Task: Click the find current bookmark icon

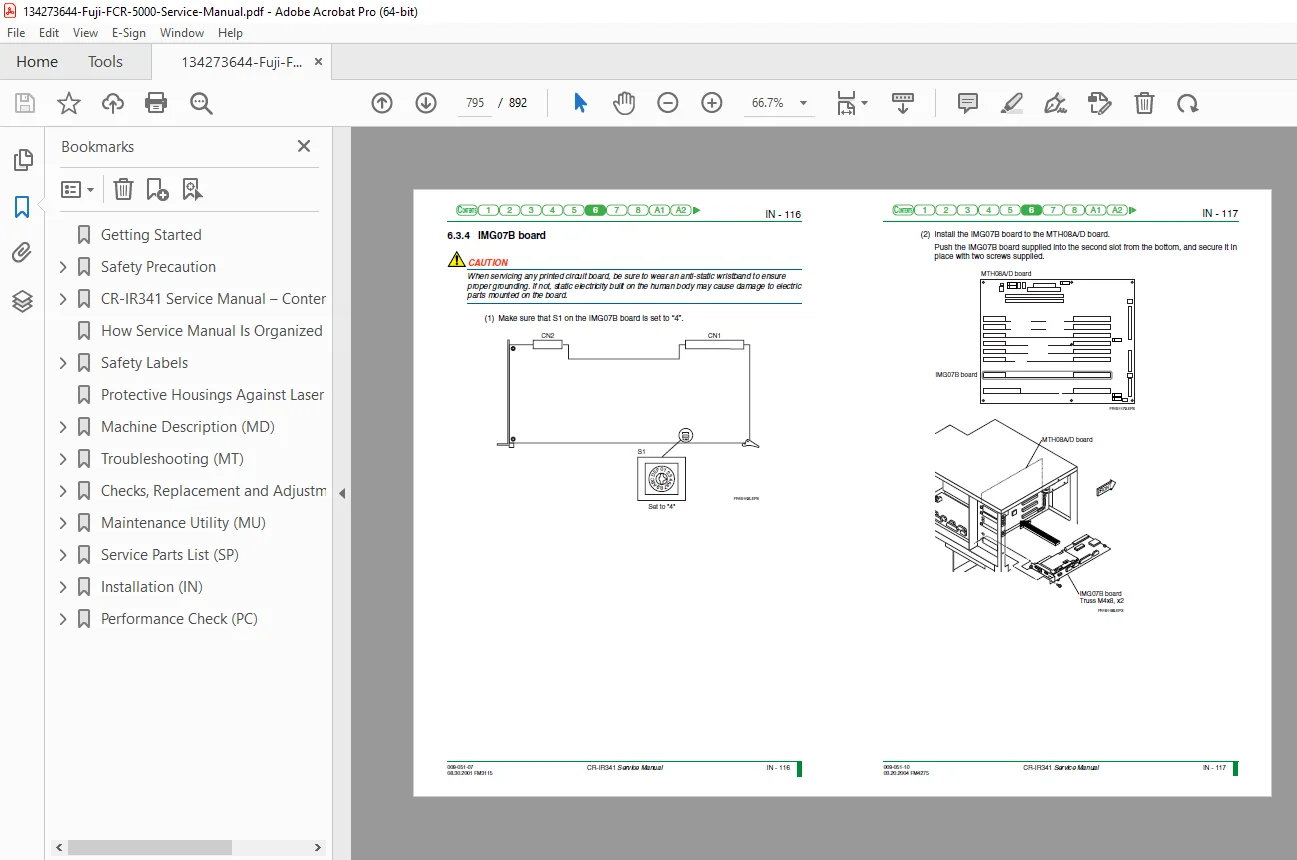Action: click(192, 189)
